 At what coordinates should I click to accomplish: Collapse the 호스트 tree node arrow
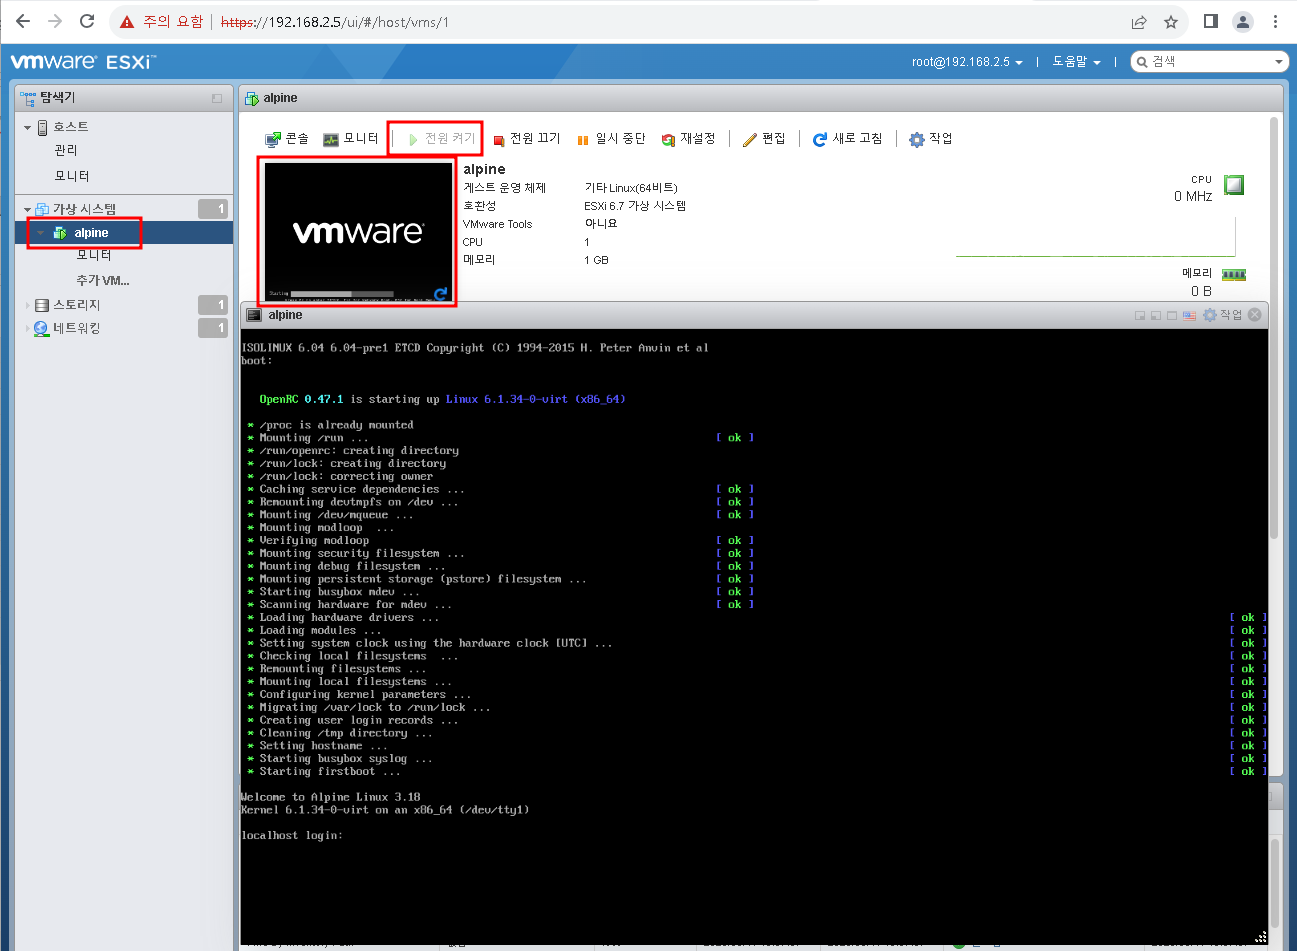(x=28, y=128)
